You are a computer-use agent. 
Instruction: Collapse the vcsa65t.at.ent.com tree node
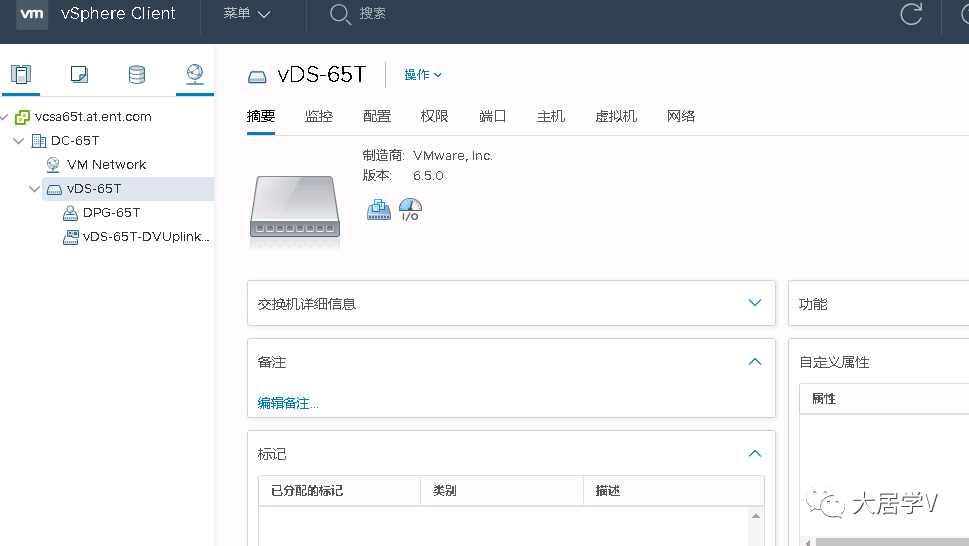click(4, 117)
